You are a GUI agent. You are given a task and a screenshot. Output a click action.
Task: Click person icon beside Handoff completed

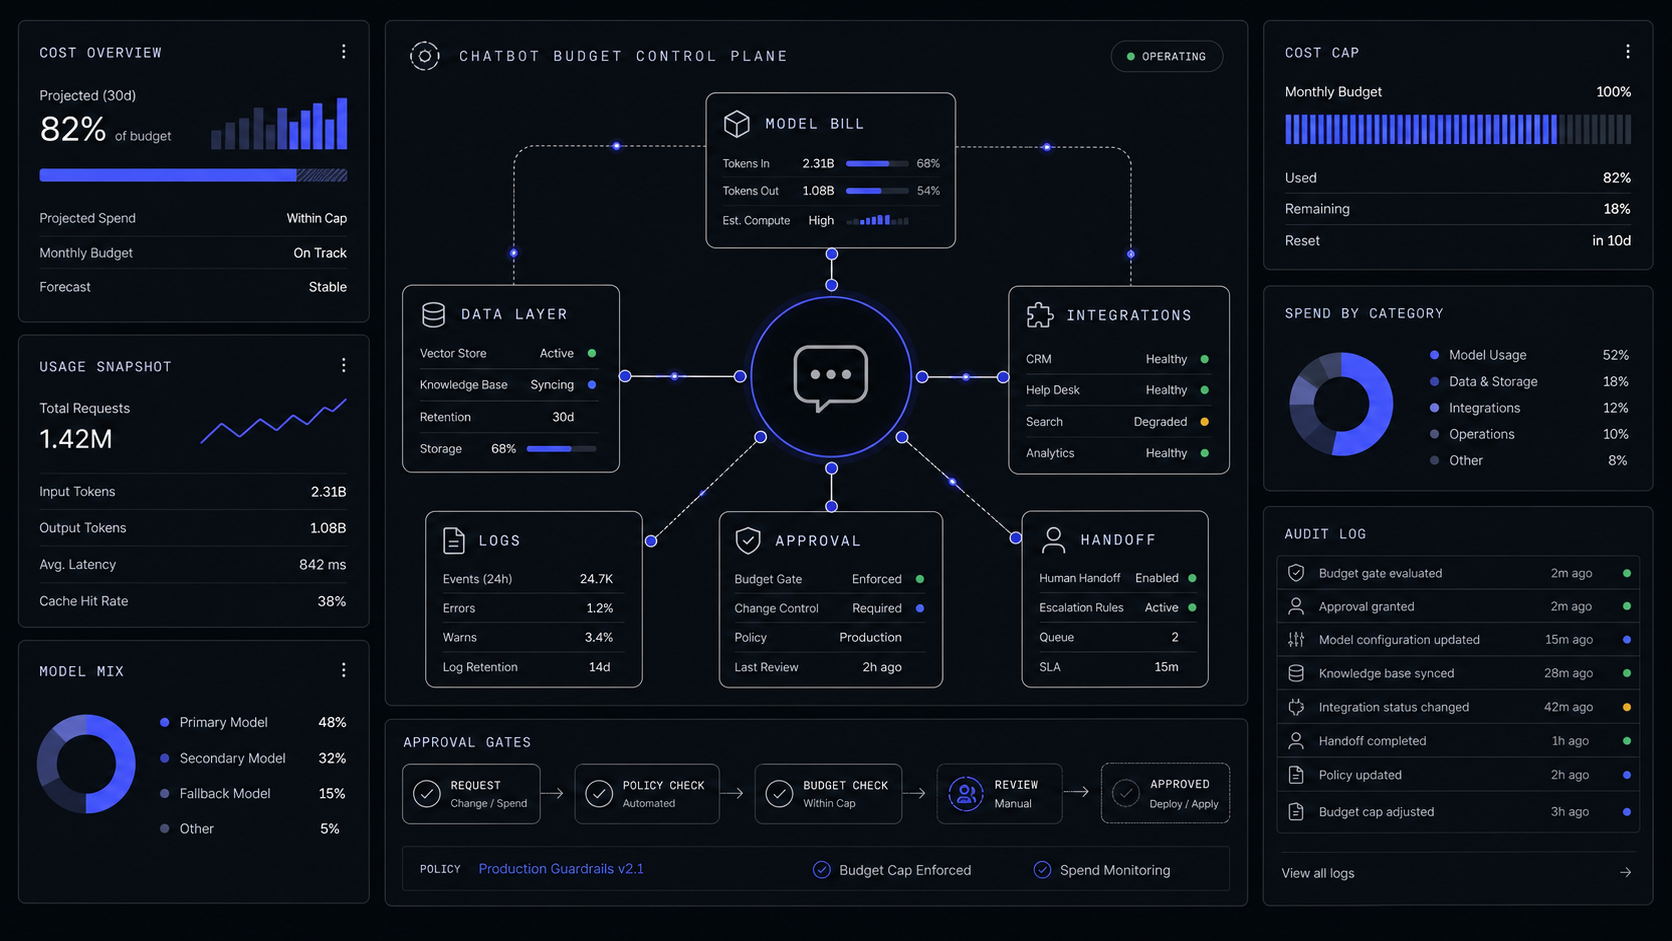[1296, 741]
